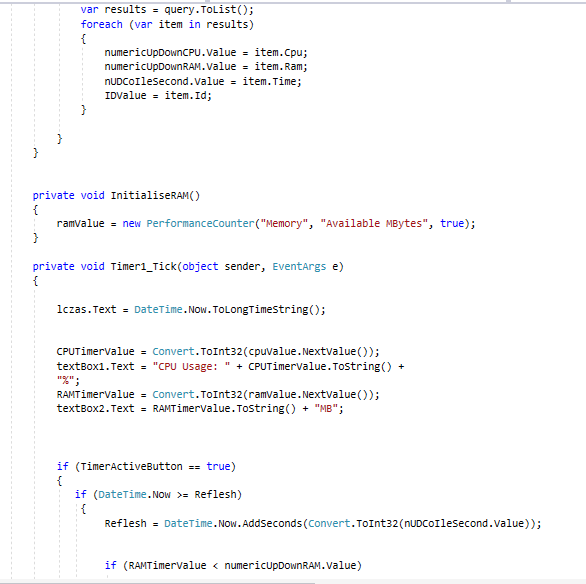This screenshot has width=586, height=584.
Task: Click the EventArgs parameter type
Action: point(299,266)
